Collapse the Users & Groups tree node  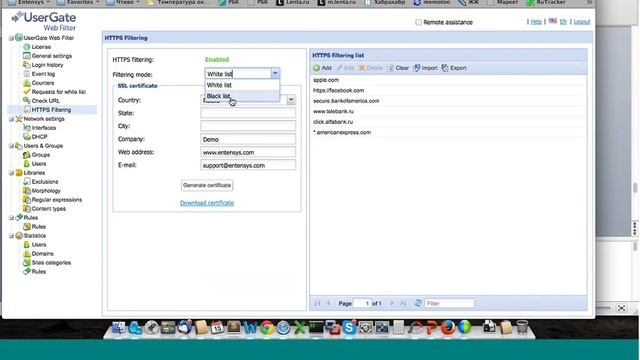pos(11,146)
